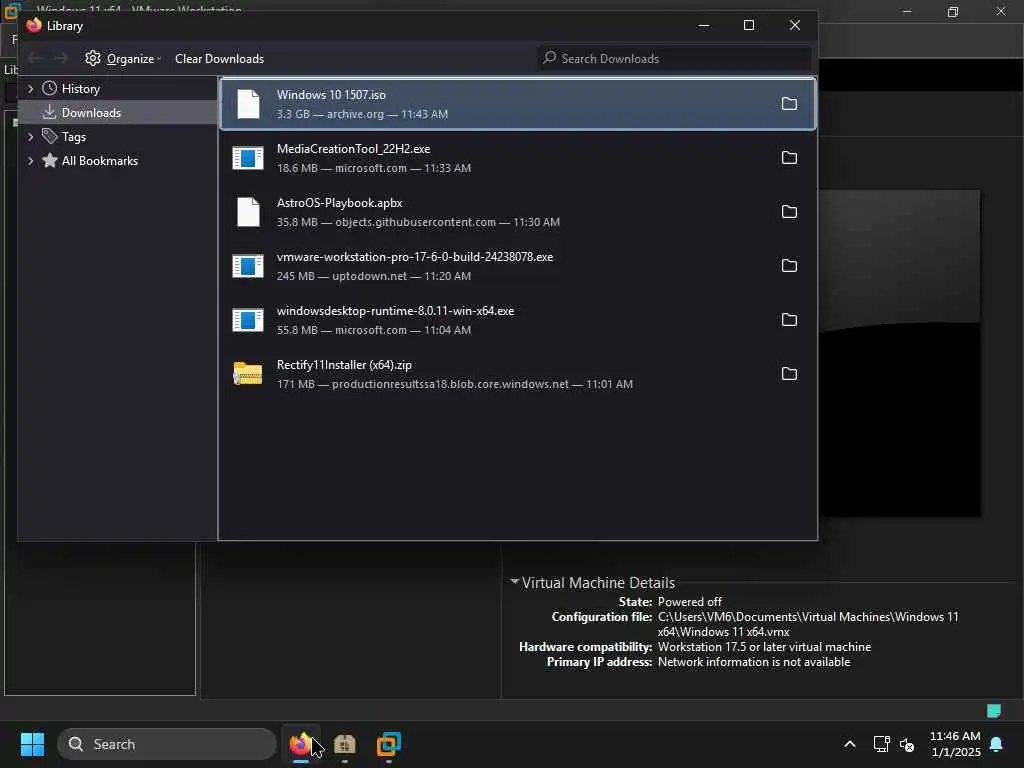This screenshot has height=768, width=1024.
Task: Show Rectify11Installer zip in folder
Action: click(789, 374)
